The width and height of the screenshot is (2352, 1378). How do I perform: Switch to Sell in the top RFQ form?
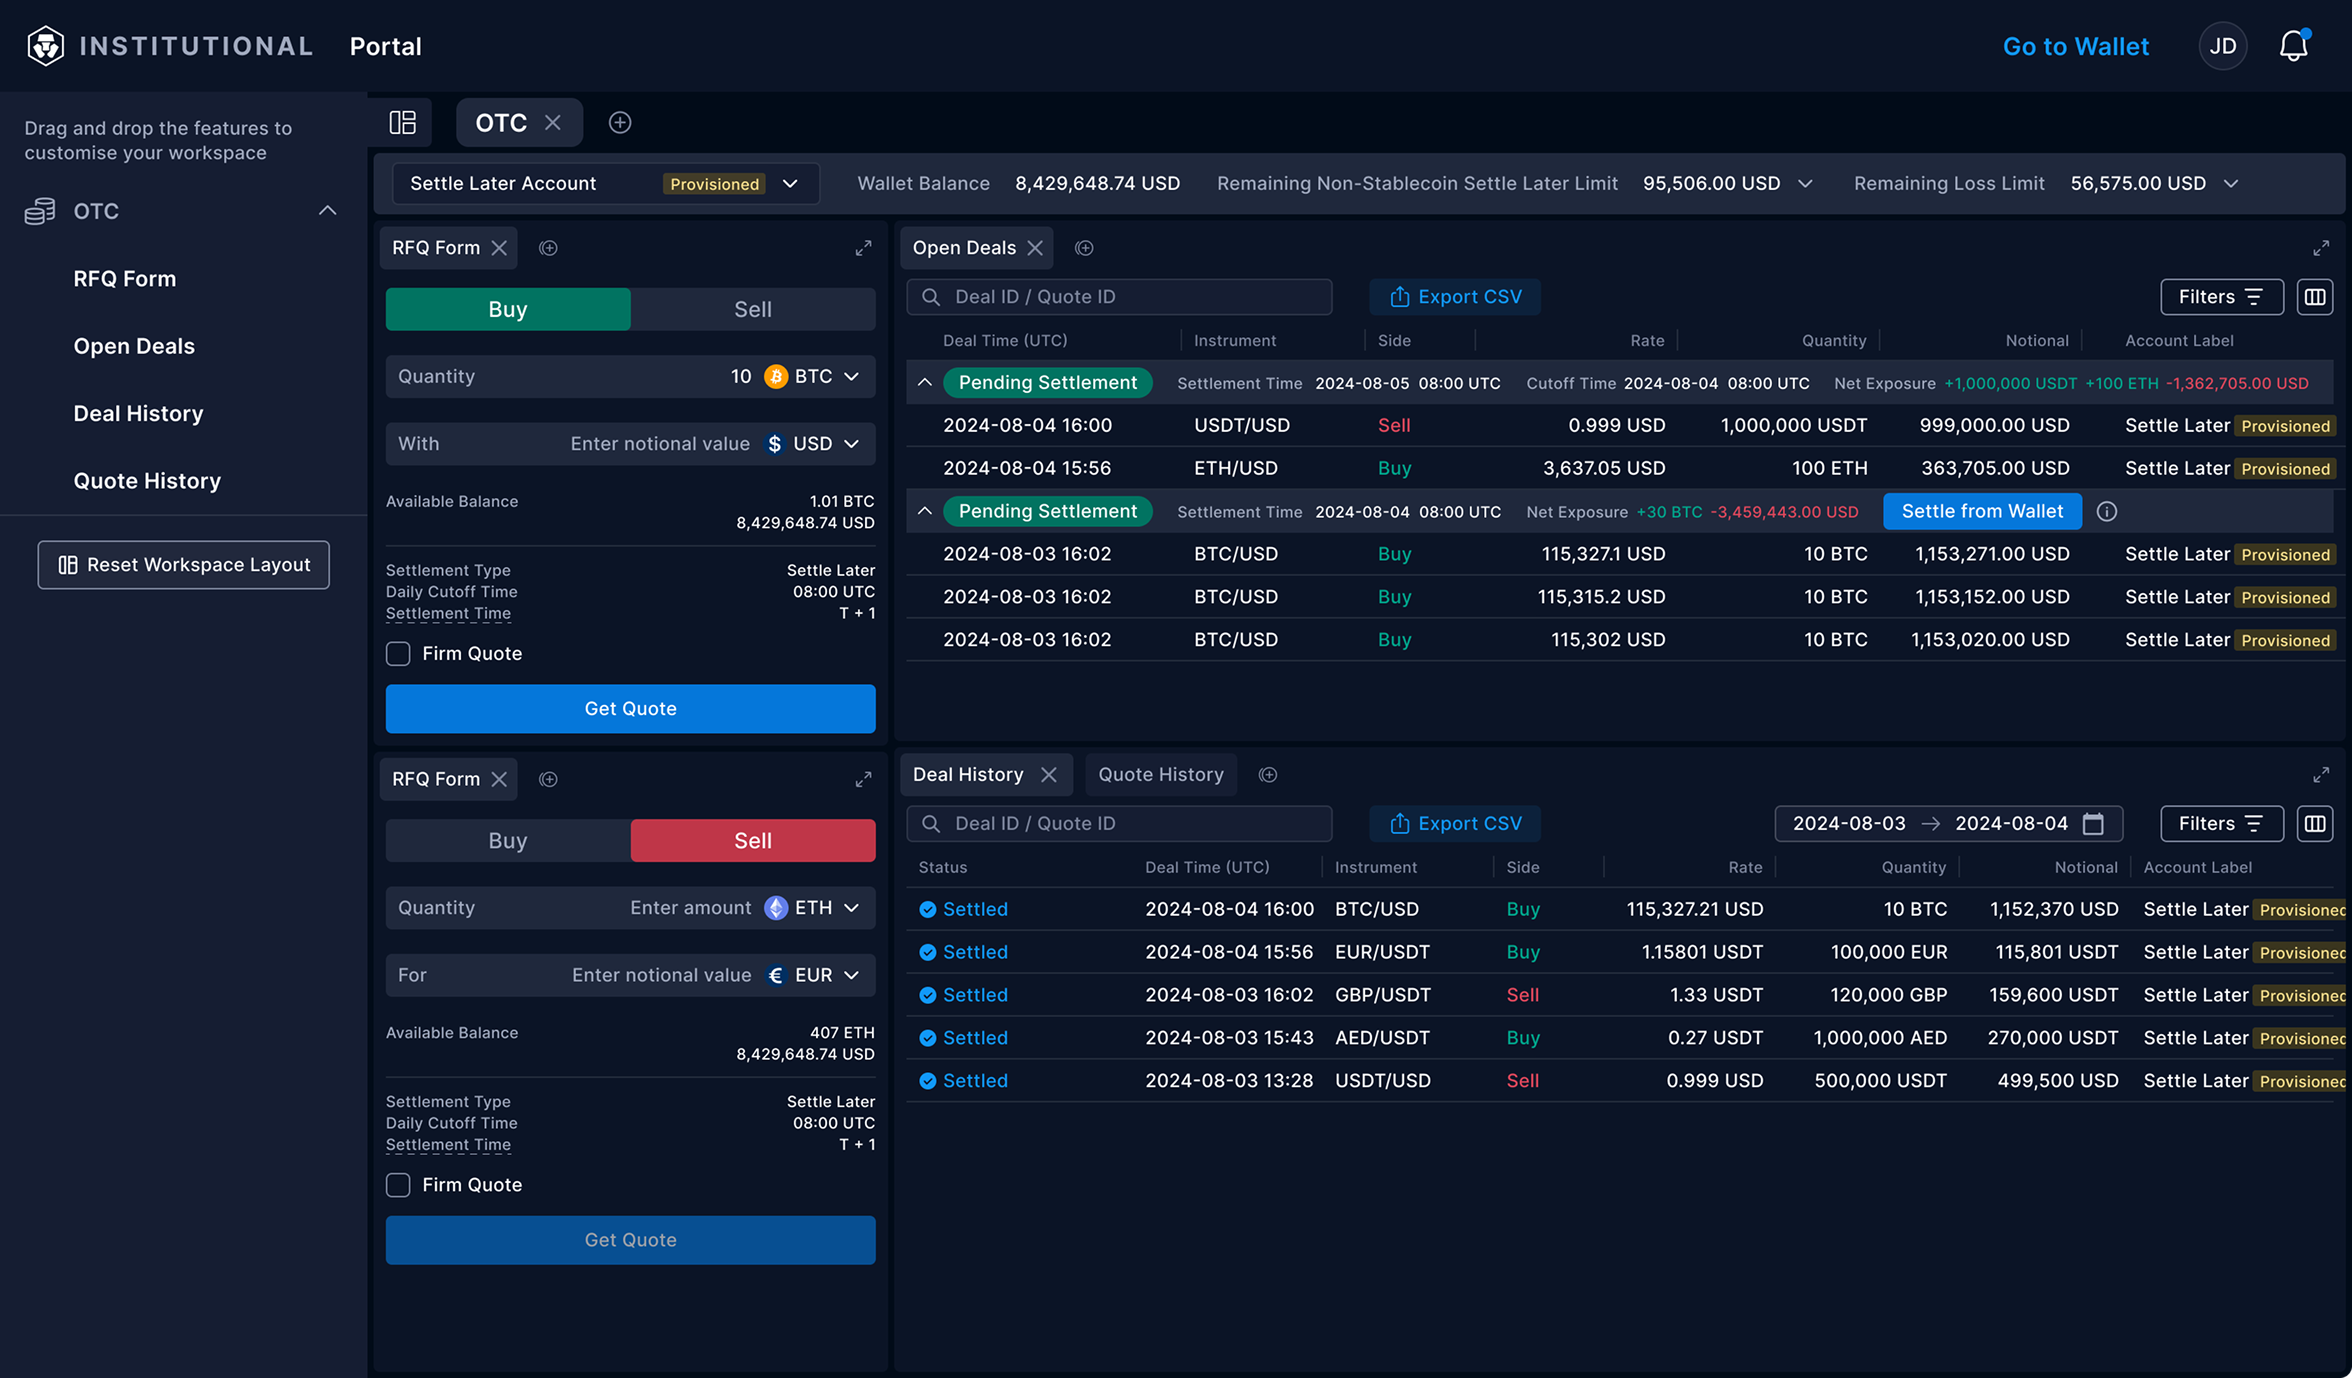752,308
